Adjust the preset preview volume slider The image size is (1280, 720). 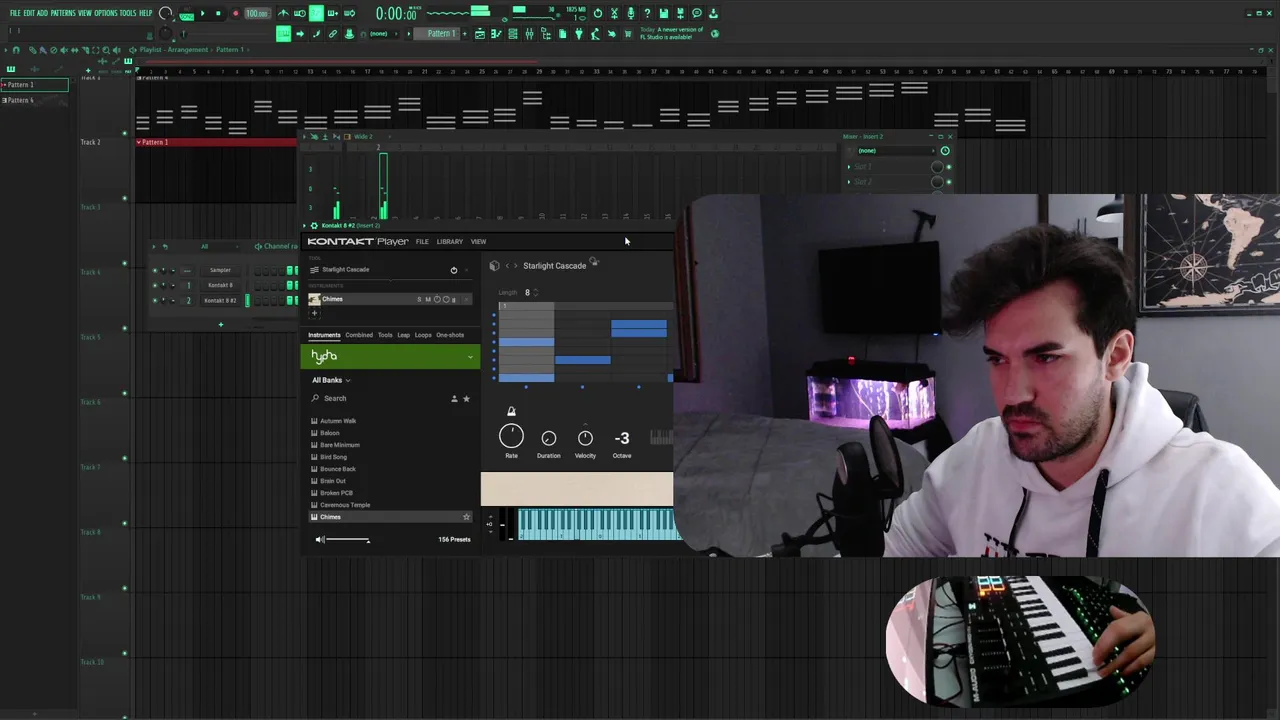pyautogui.click(x=348, y=540)
